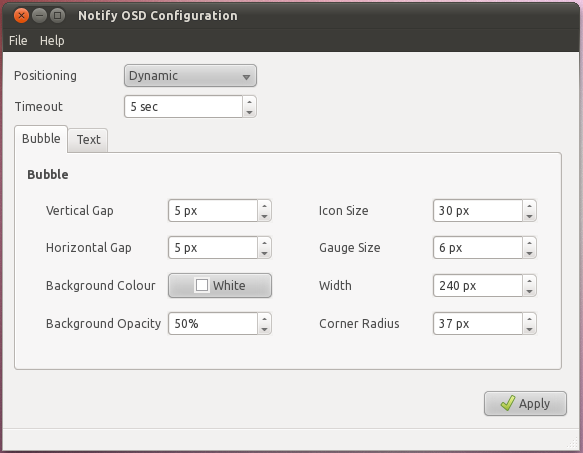Open the Positioning dropdown set to Dynamic
The height and width of the screenshot is (453, 583).
[190, 76]
